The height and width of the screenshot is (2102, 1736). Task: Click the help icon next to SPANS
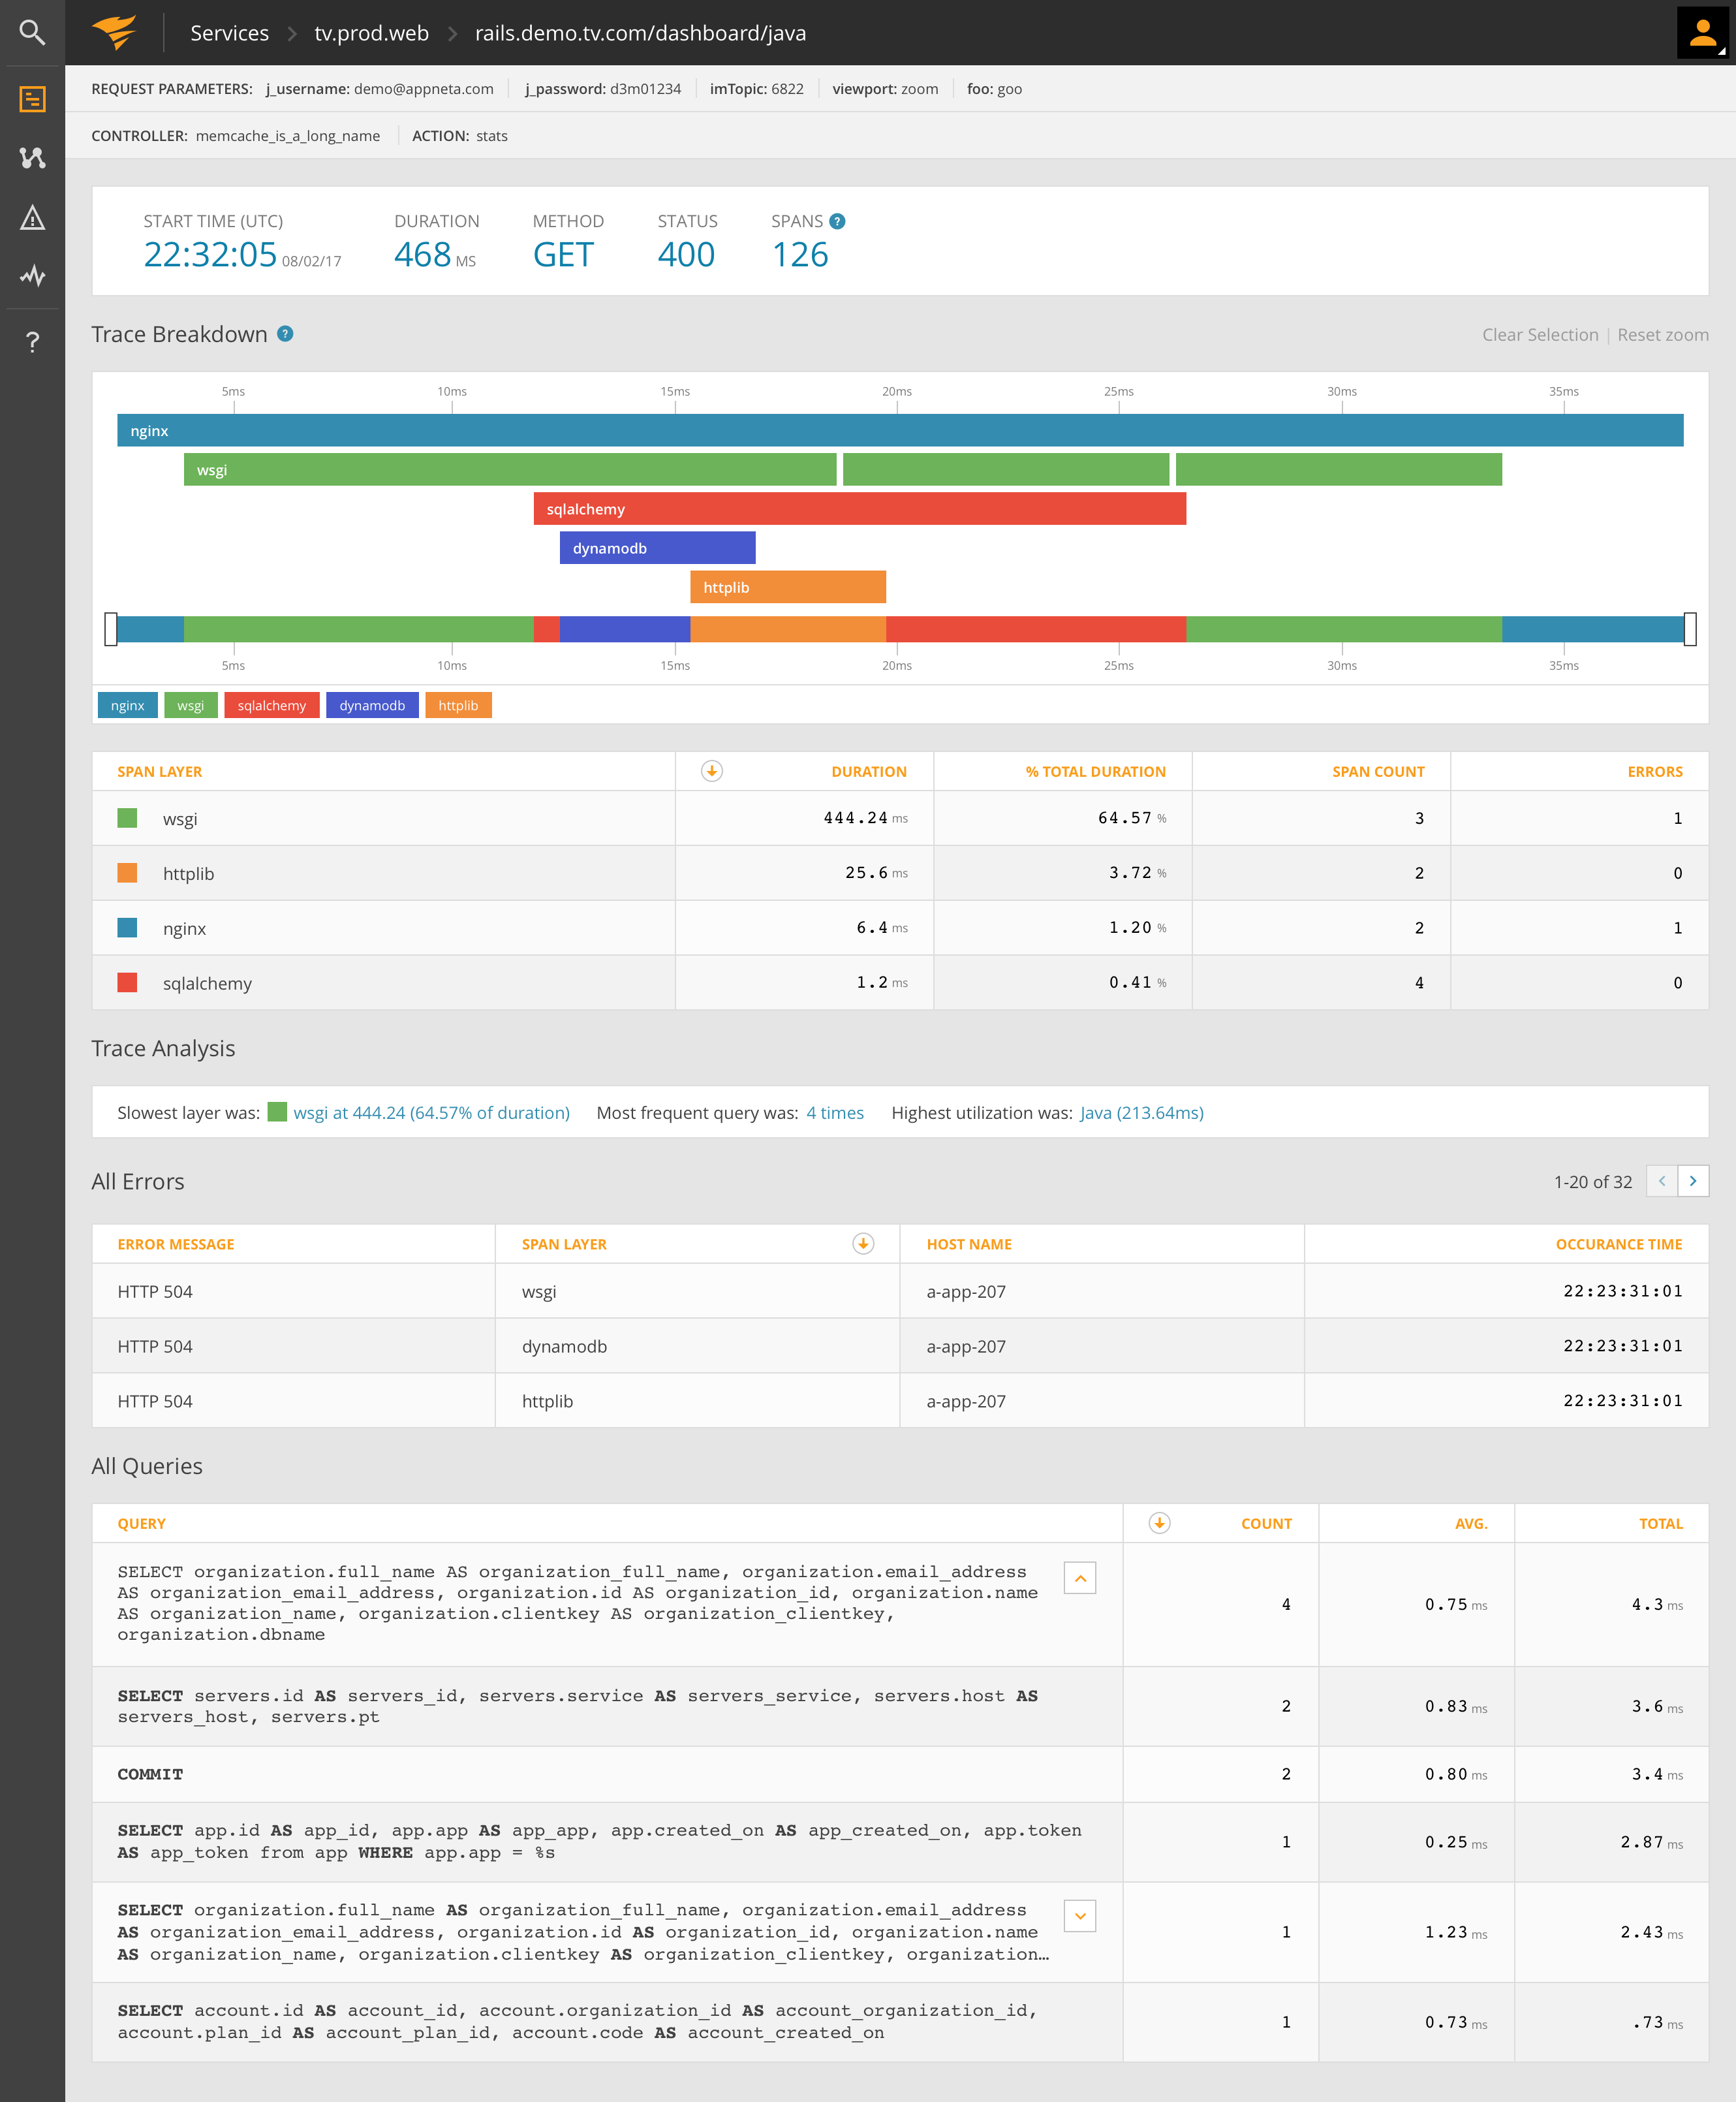(x=837, y=221)
